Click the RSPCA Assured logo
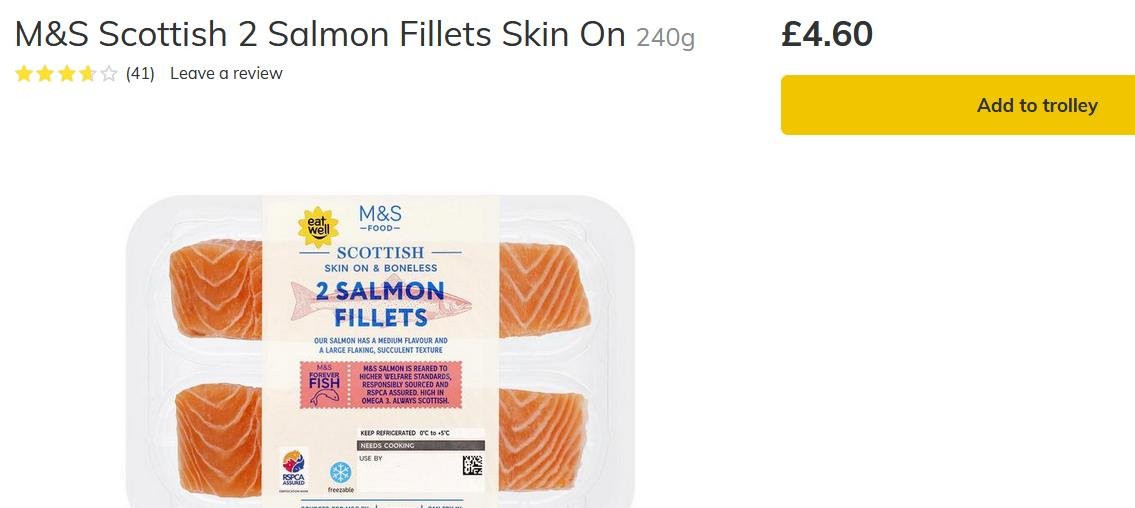Image resolution: width=1135 pixels, height=508 pixels. (293, 470)
